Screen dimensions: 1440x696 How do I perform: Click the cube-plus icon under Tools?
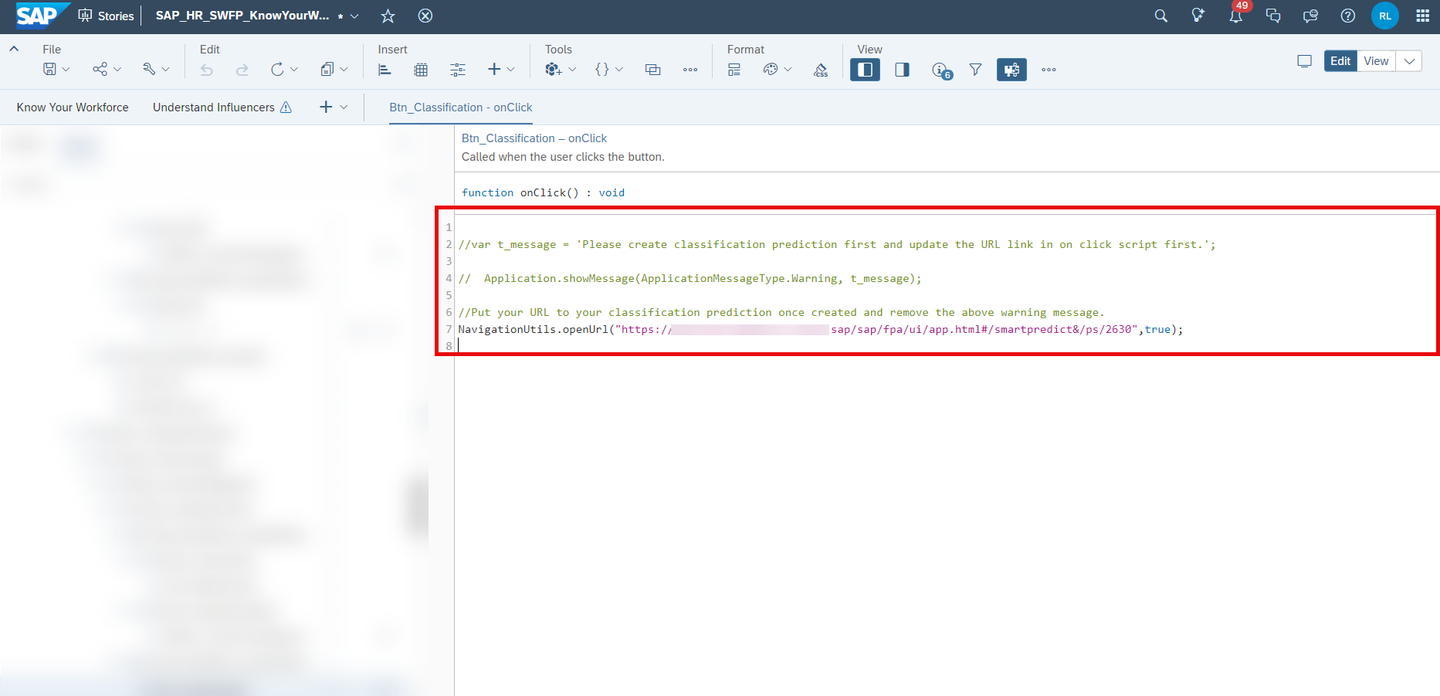(554, 70)
